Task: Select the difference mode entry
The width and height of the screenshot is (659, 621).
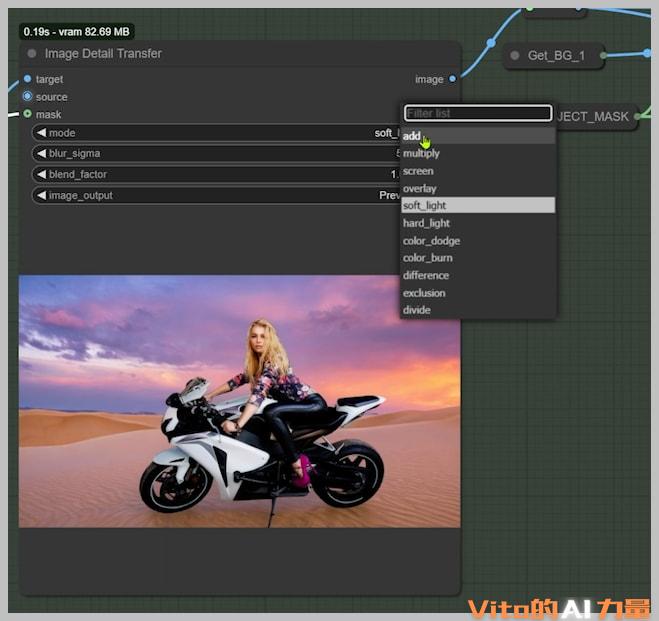Action: click(x=478, y=275)
